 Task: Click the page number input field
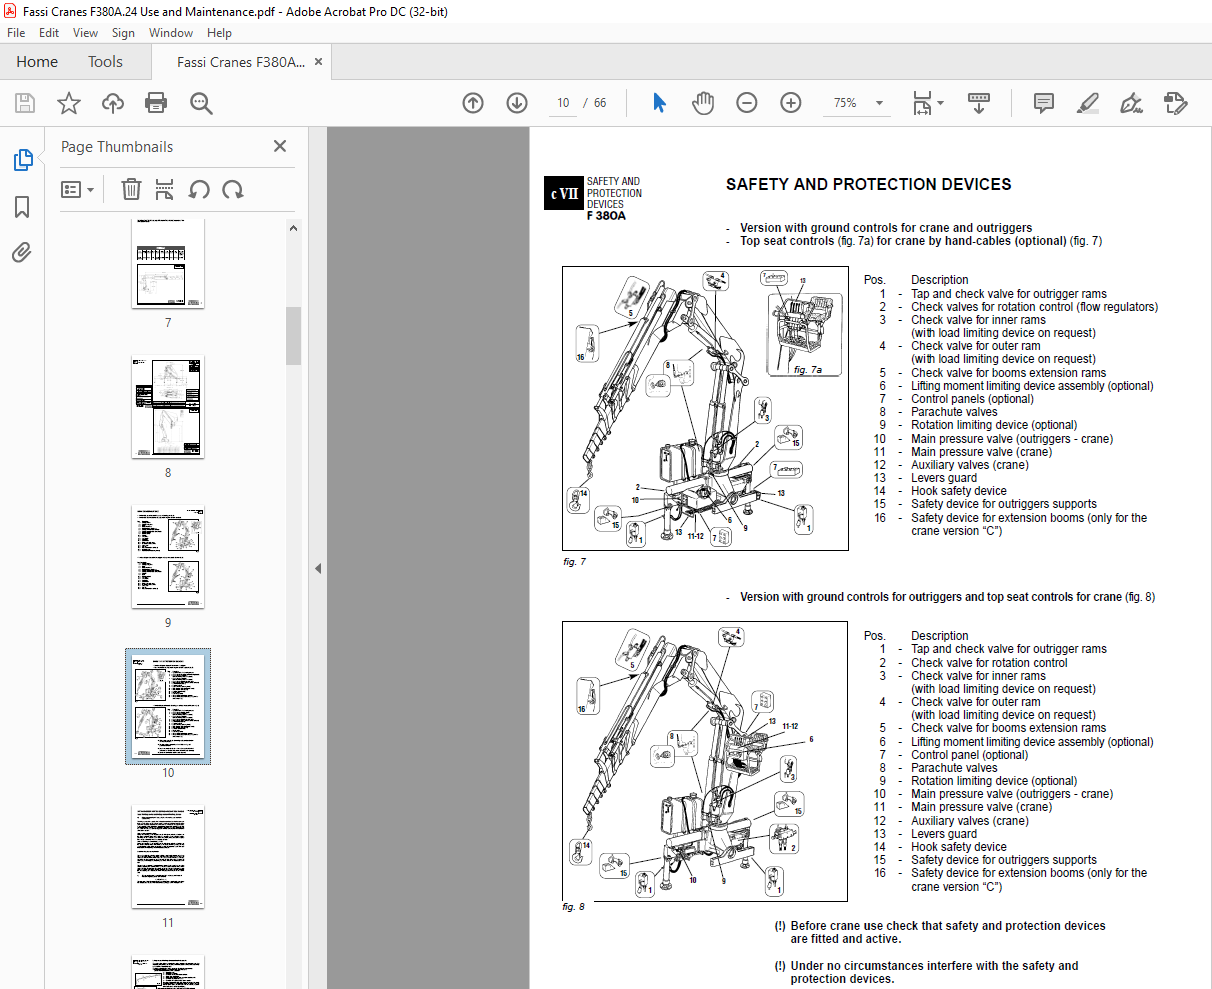[x=563, y=103]
